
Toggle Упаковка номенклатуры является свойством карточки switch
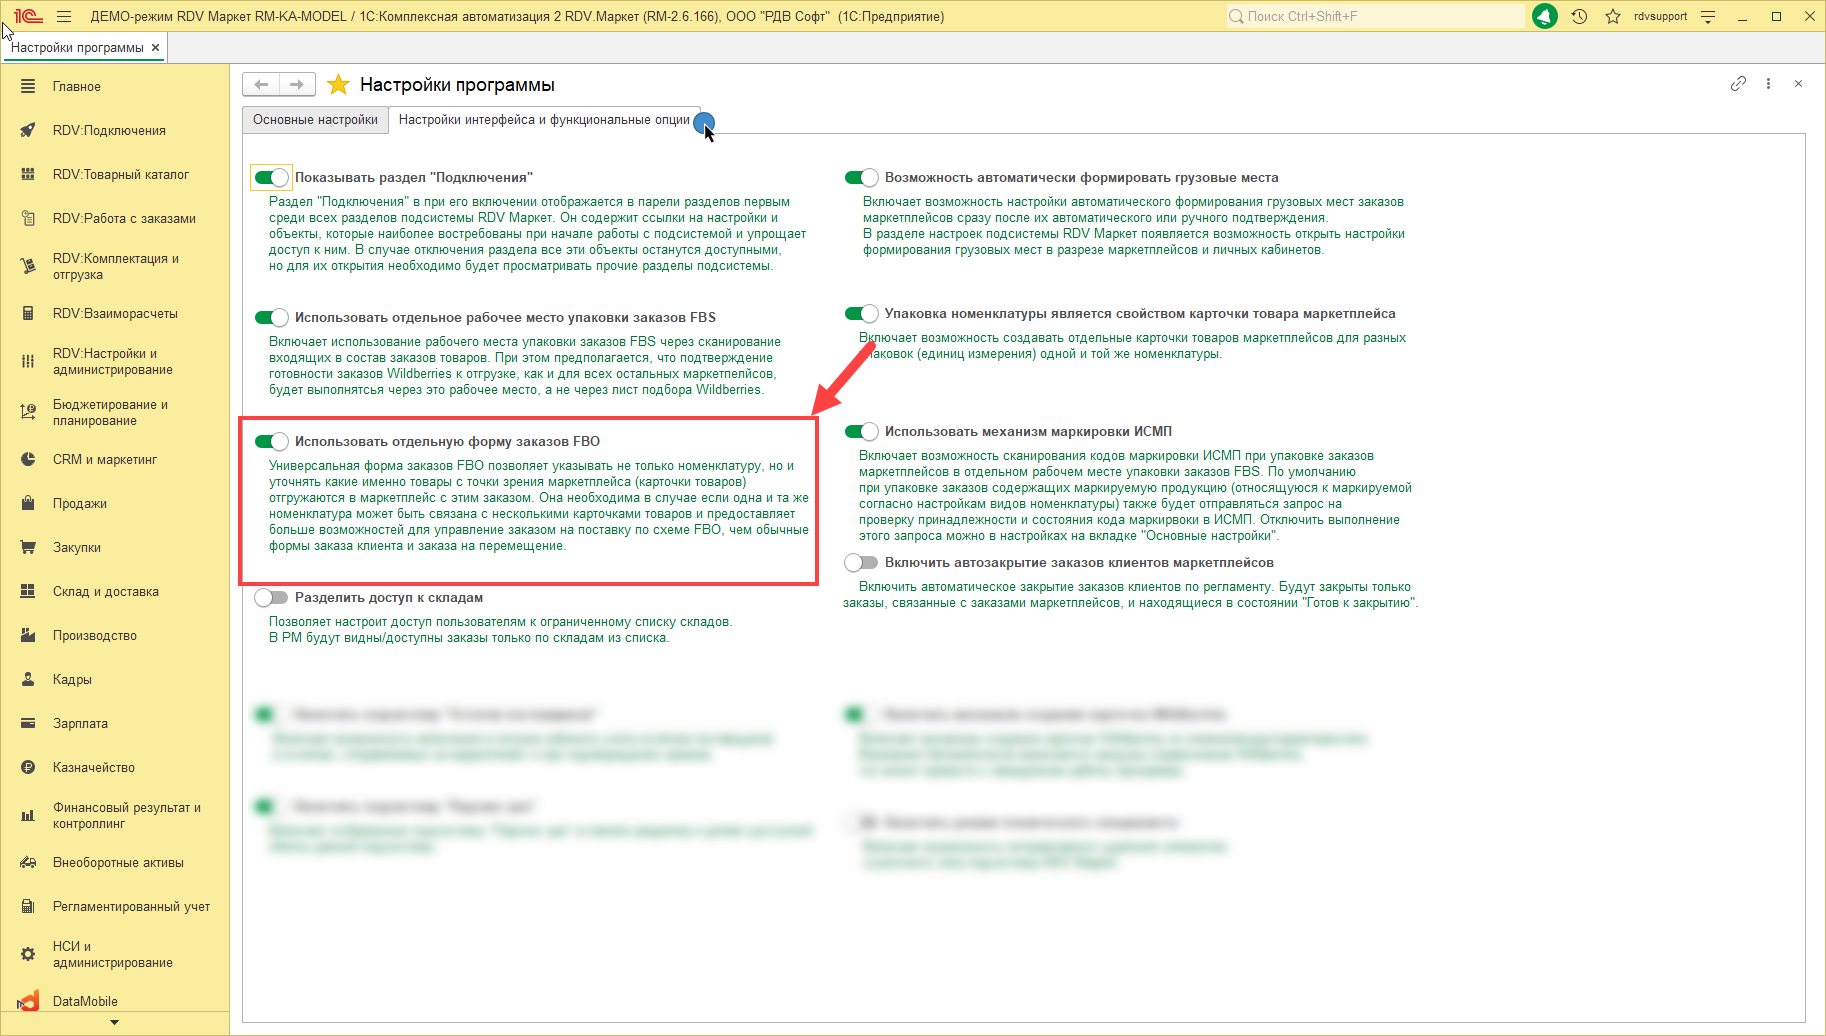[861, 314]
